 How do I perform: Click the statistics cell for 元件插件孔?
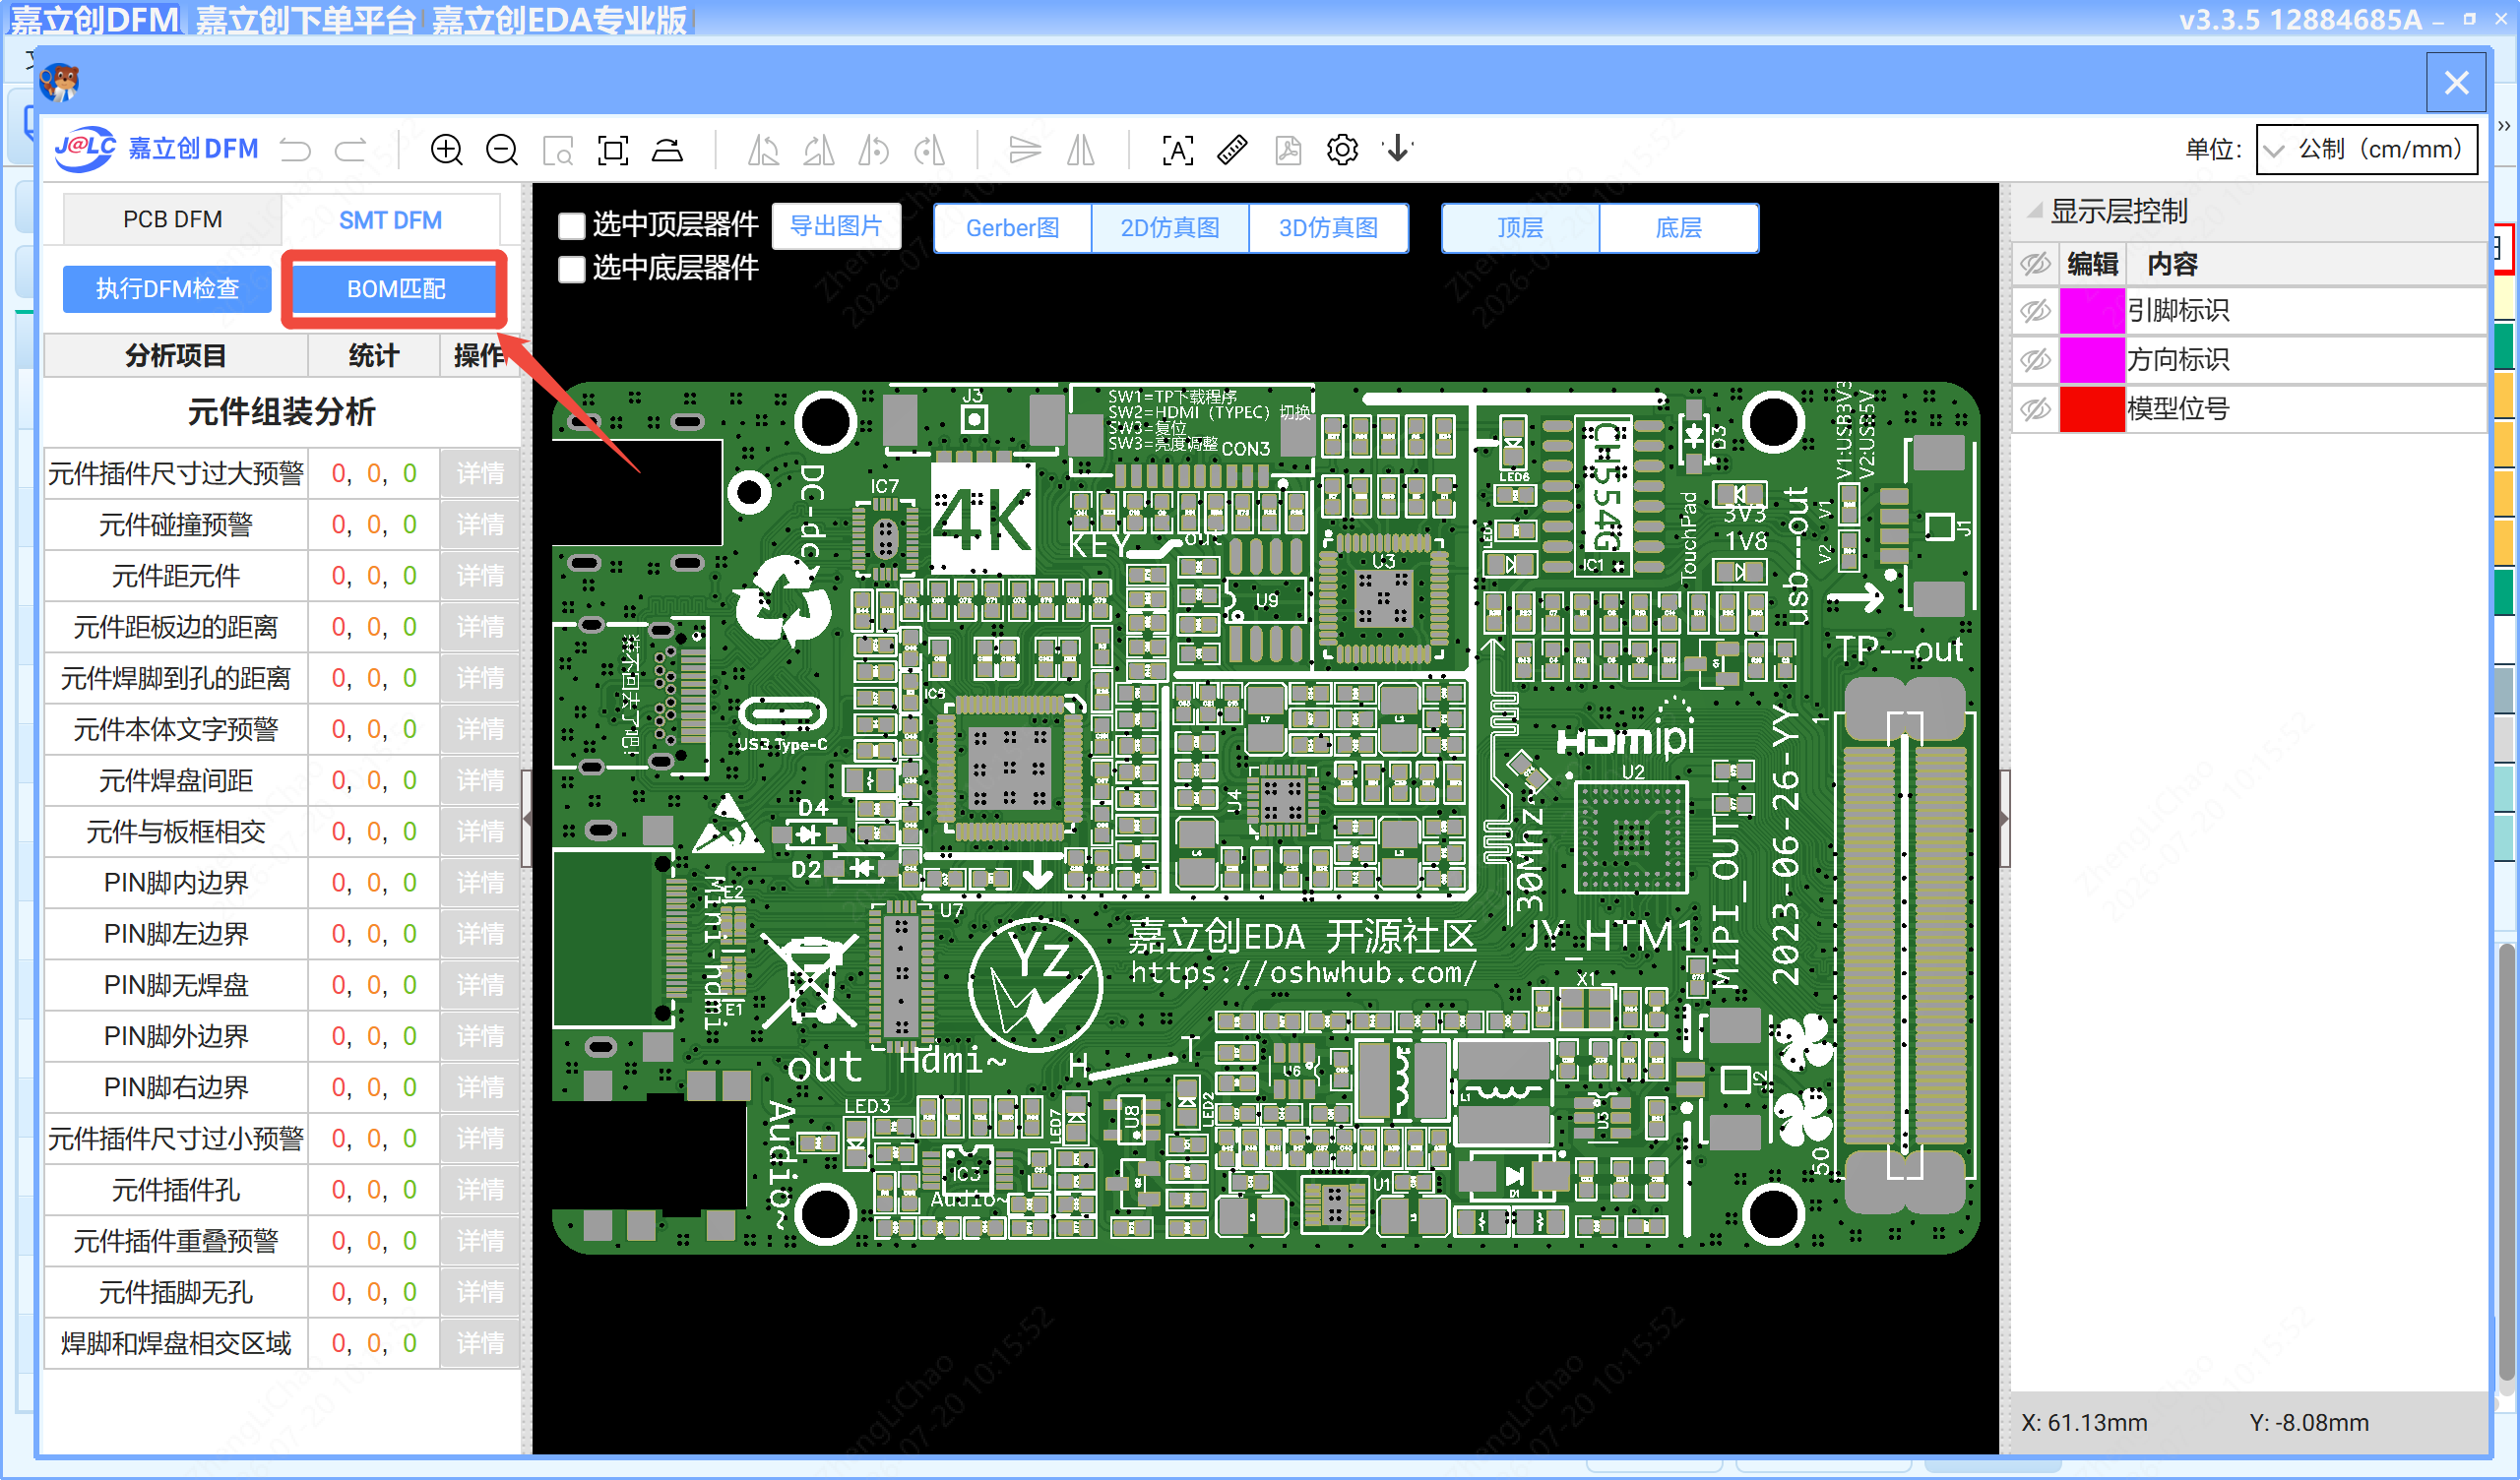[x=374, y=1190]
